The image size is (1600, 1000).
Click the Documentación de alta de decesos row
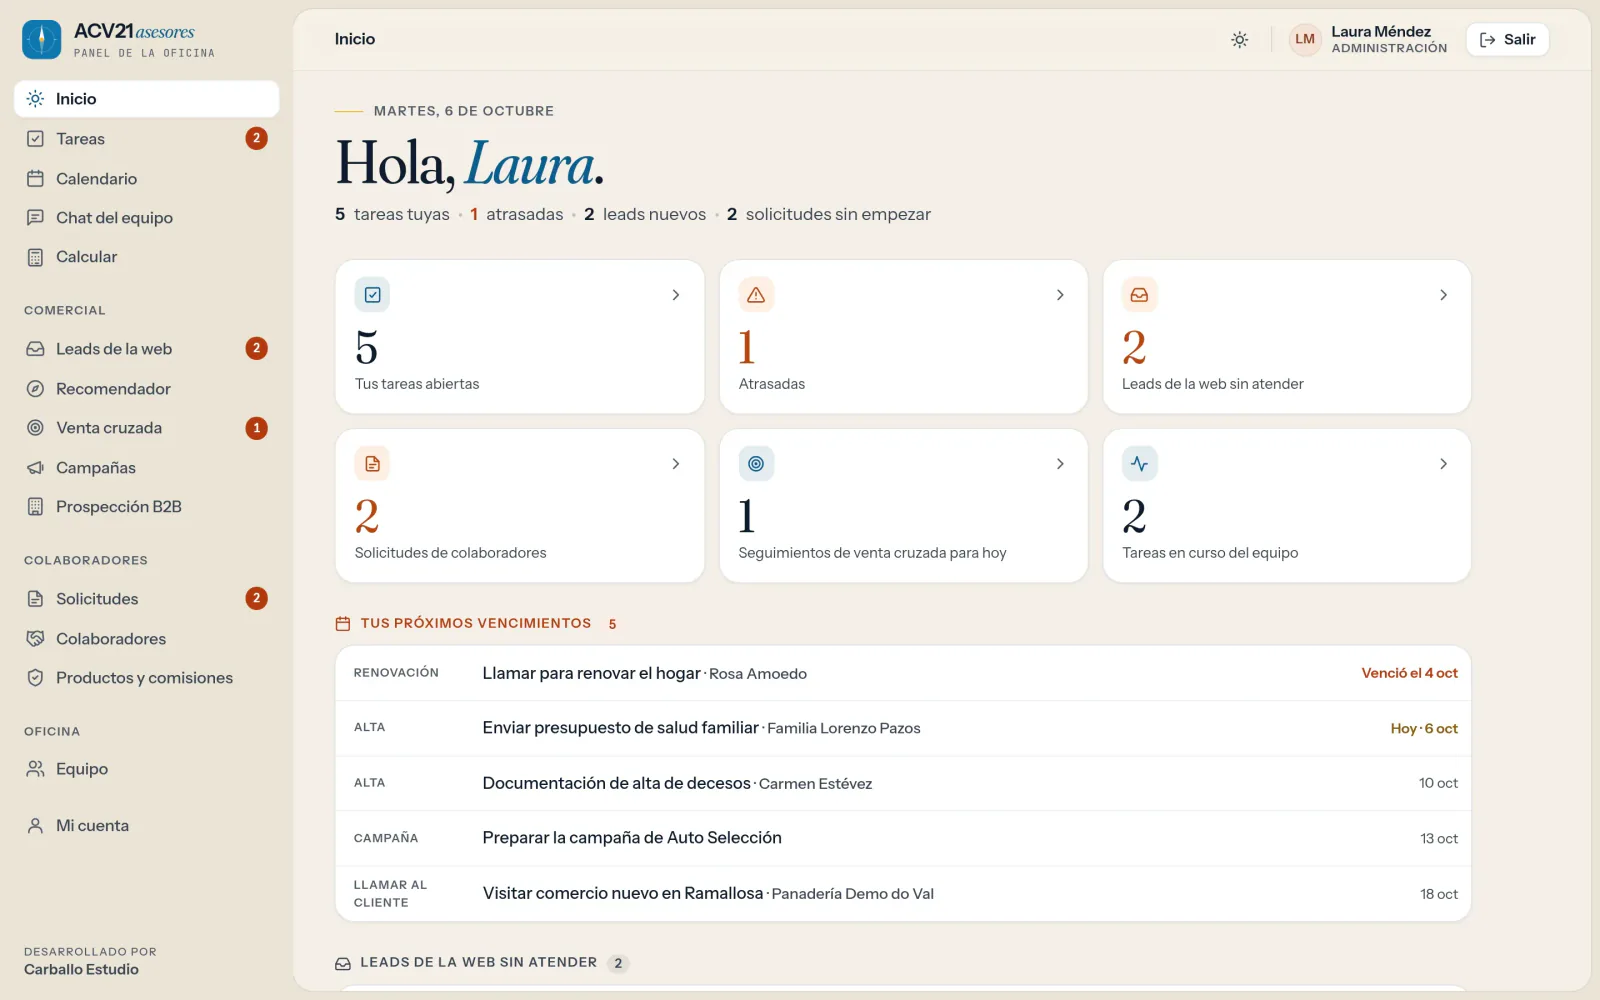coord(903,783)
